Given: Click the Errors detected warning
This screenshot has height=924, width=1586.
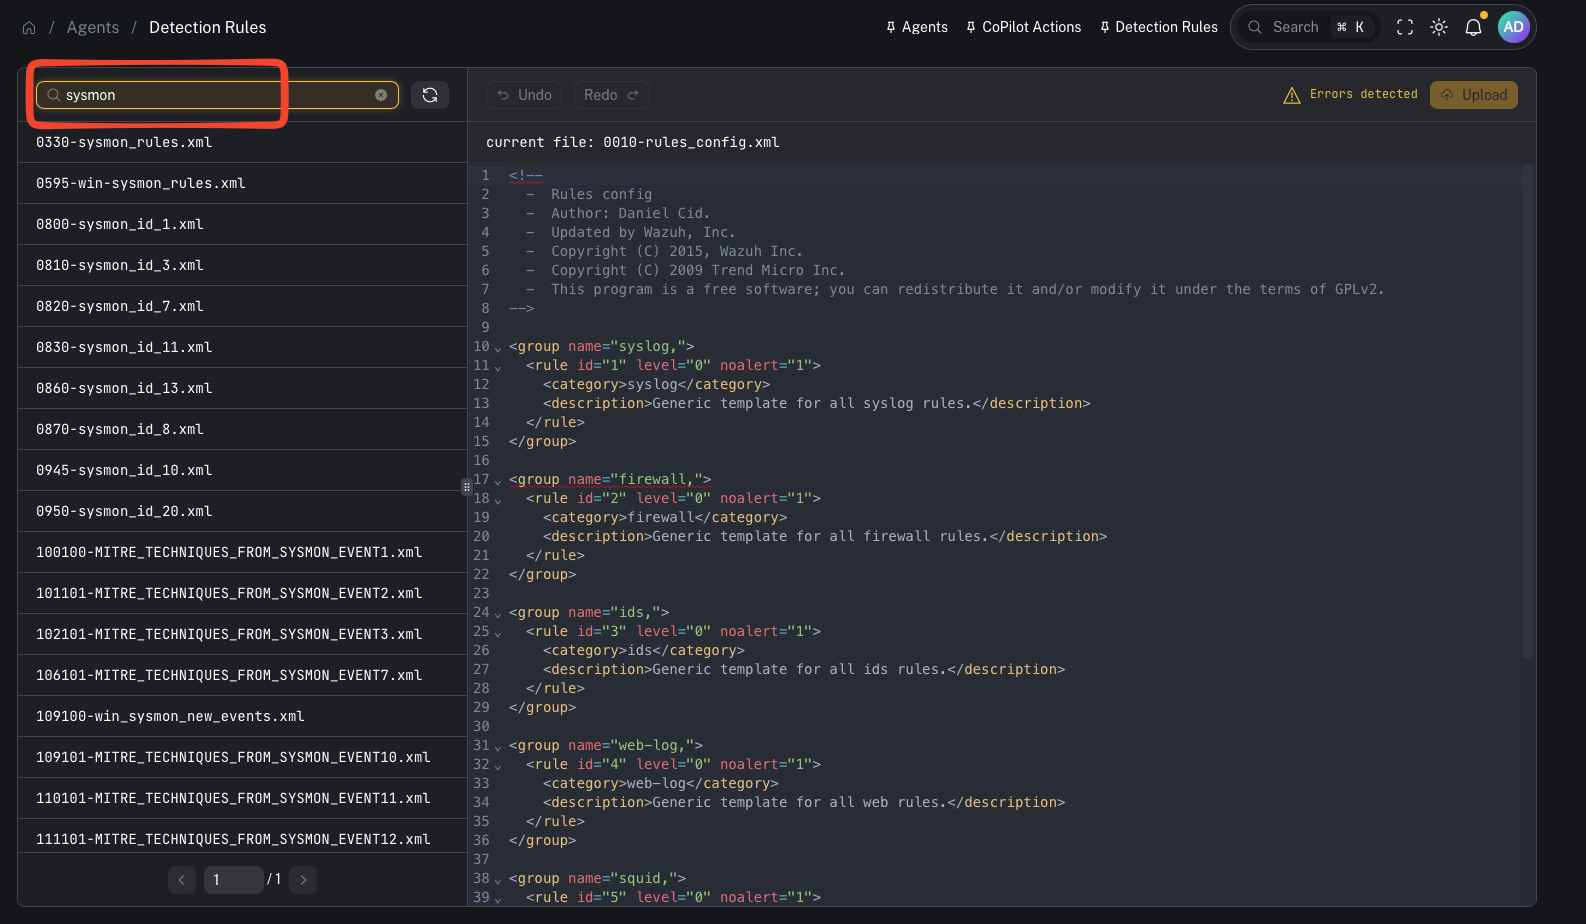Looking at the screenshot, I should pyautogui.click(x=1350, y=94).
